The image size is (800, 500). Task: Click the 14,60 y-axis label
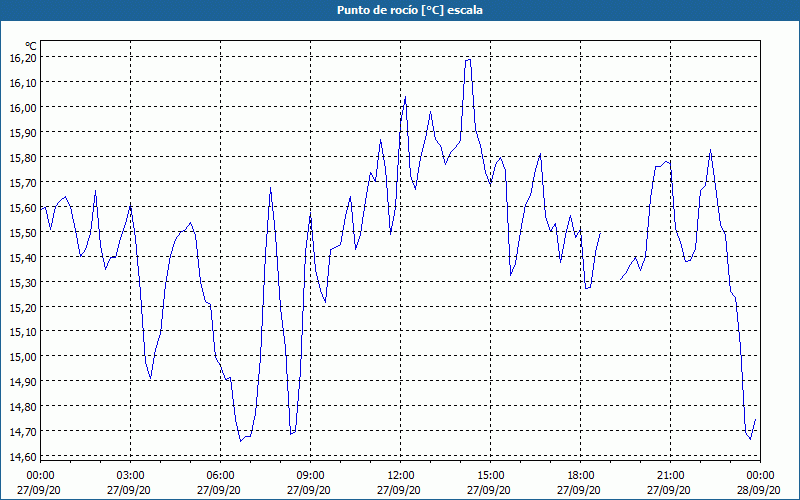click(23, 457)
